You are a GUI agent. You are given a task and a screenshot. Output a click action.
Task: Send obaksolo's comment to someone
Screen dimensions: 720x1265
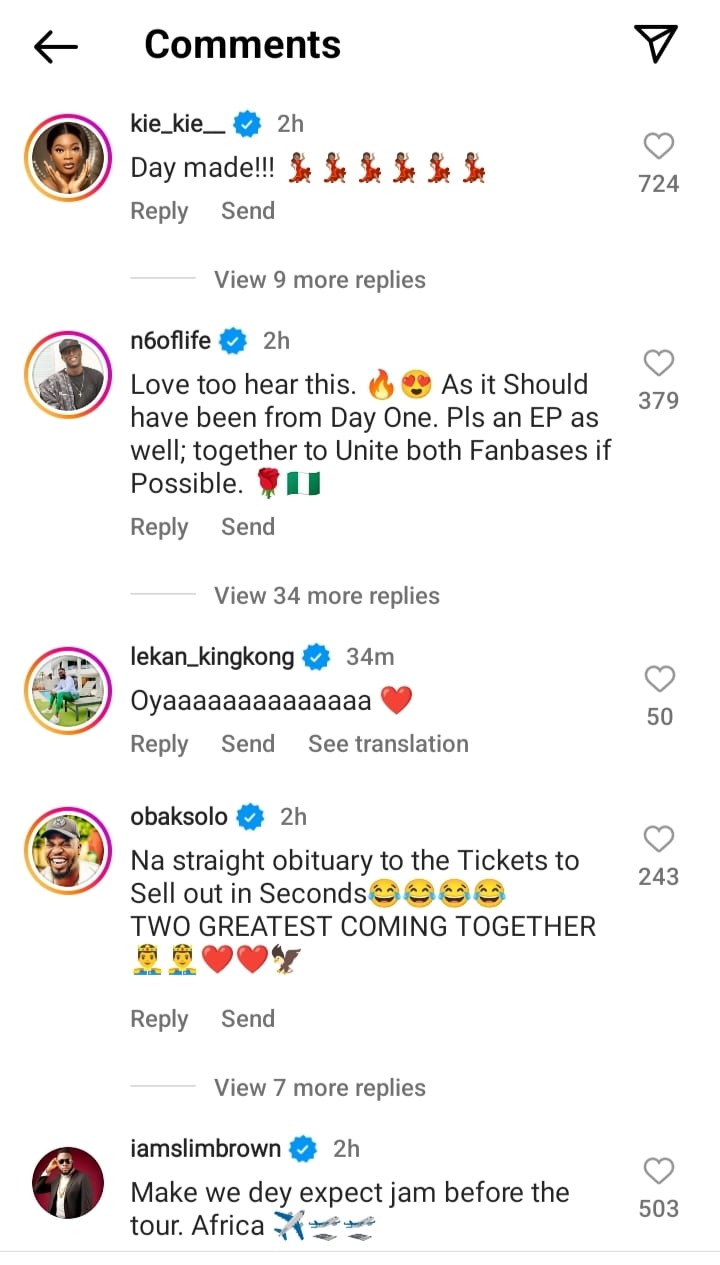tap(248, 1019)
